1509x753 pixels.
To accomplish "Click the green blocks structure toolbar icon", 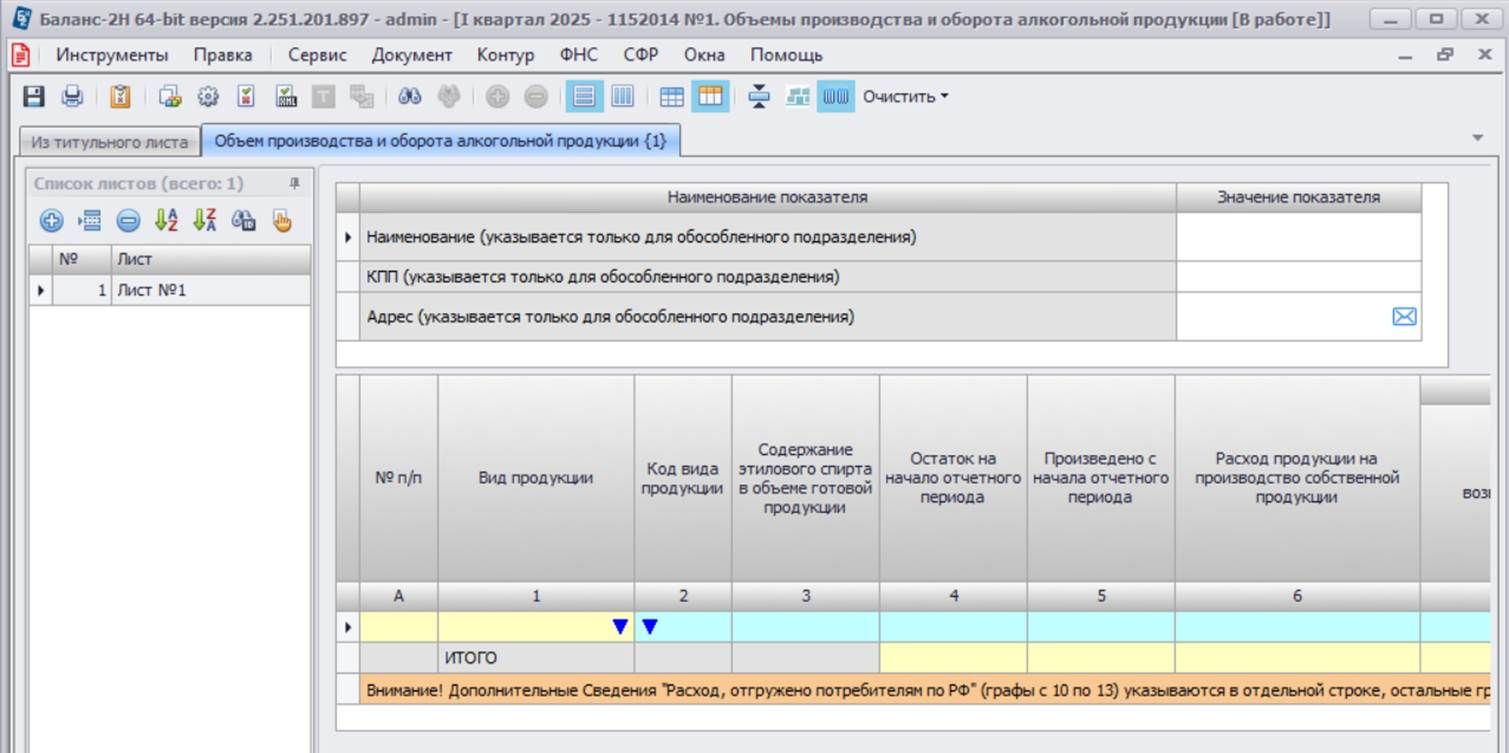I will pos(797,96).
